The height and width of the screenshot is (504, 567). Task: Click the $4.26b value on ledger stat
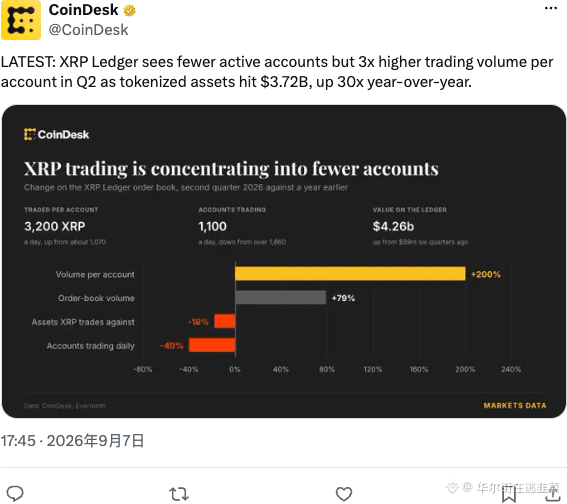click(393, 226)
